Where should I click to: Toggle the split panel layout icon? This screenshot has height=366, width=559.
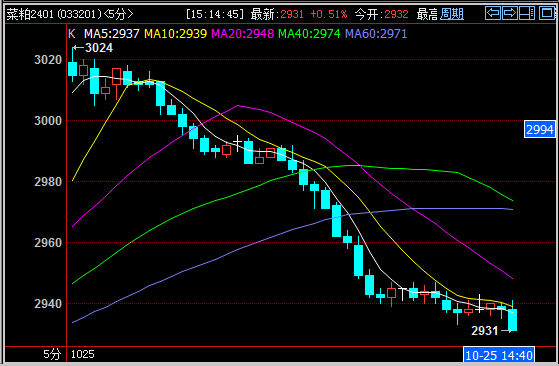[x=527, y=13]
